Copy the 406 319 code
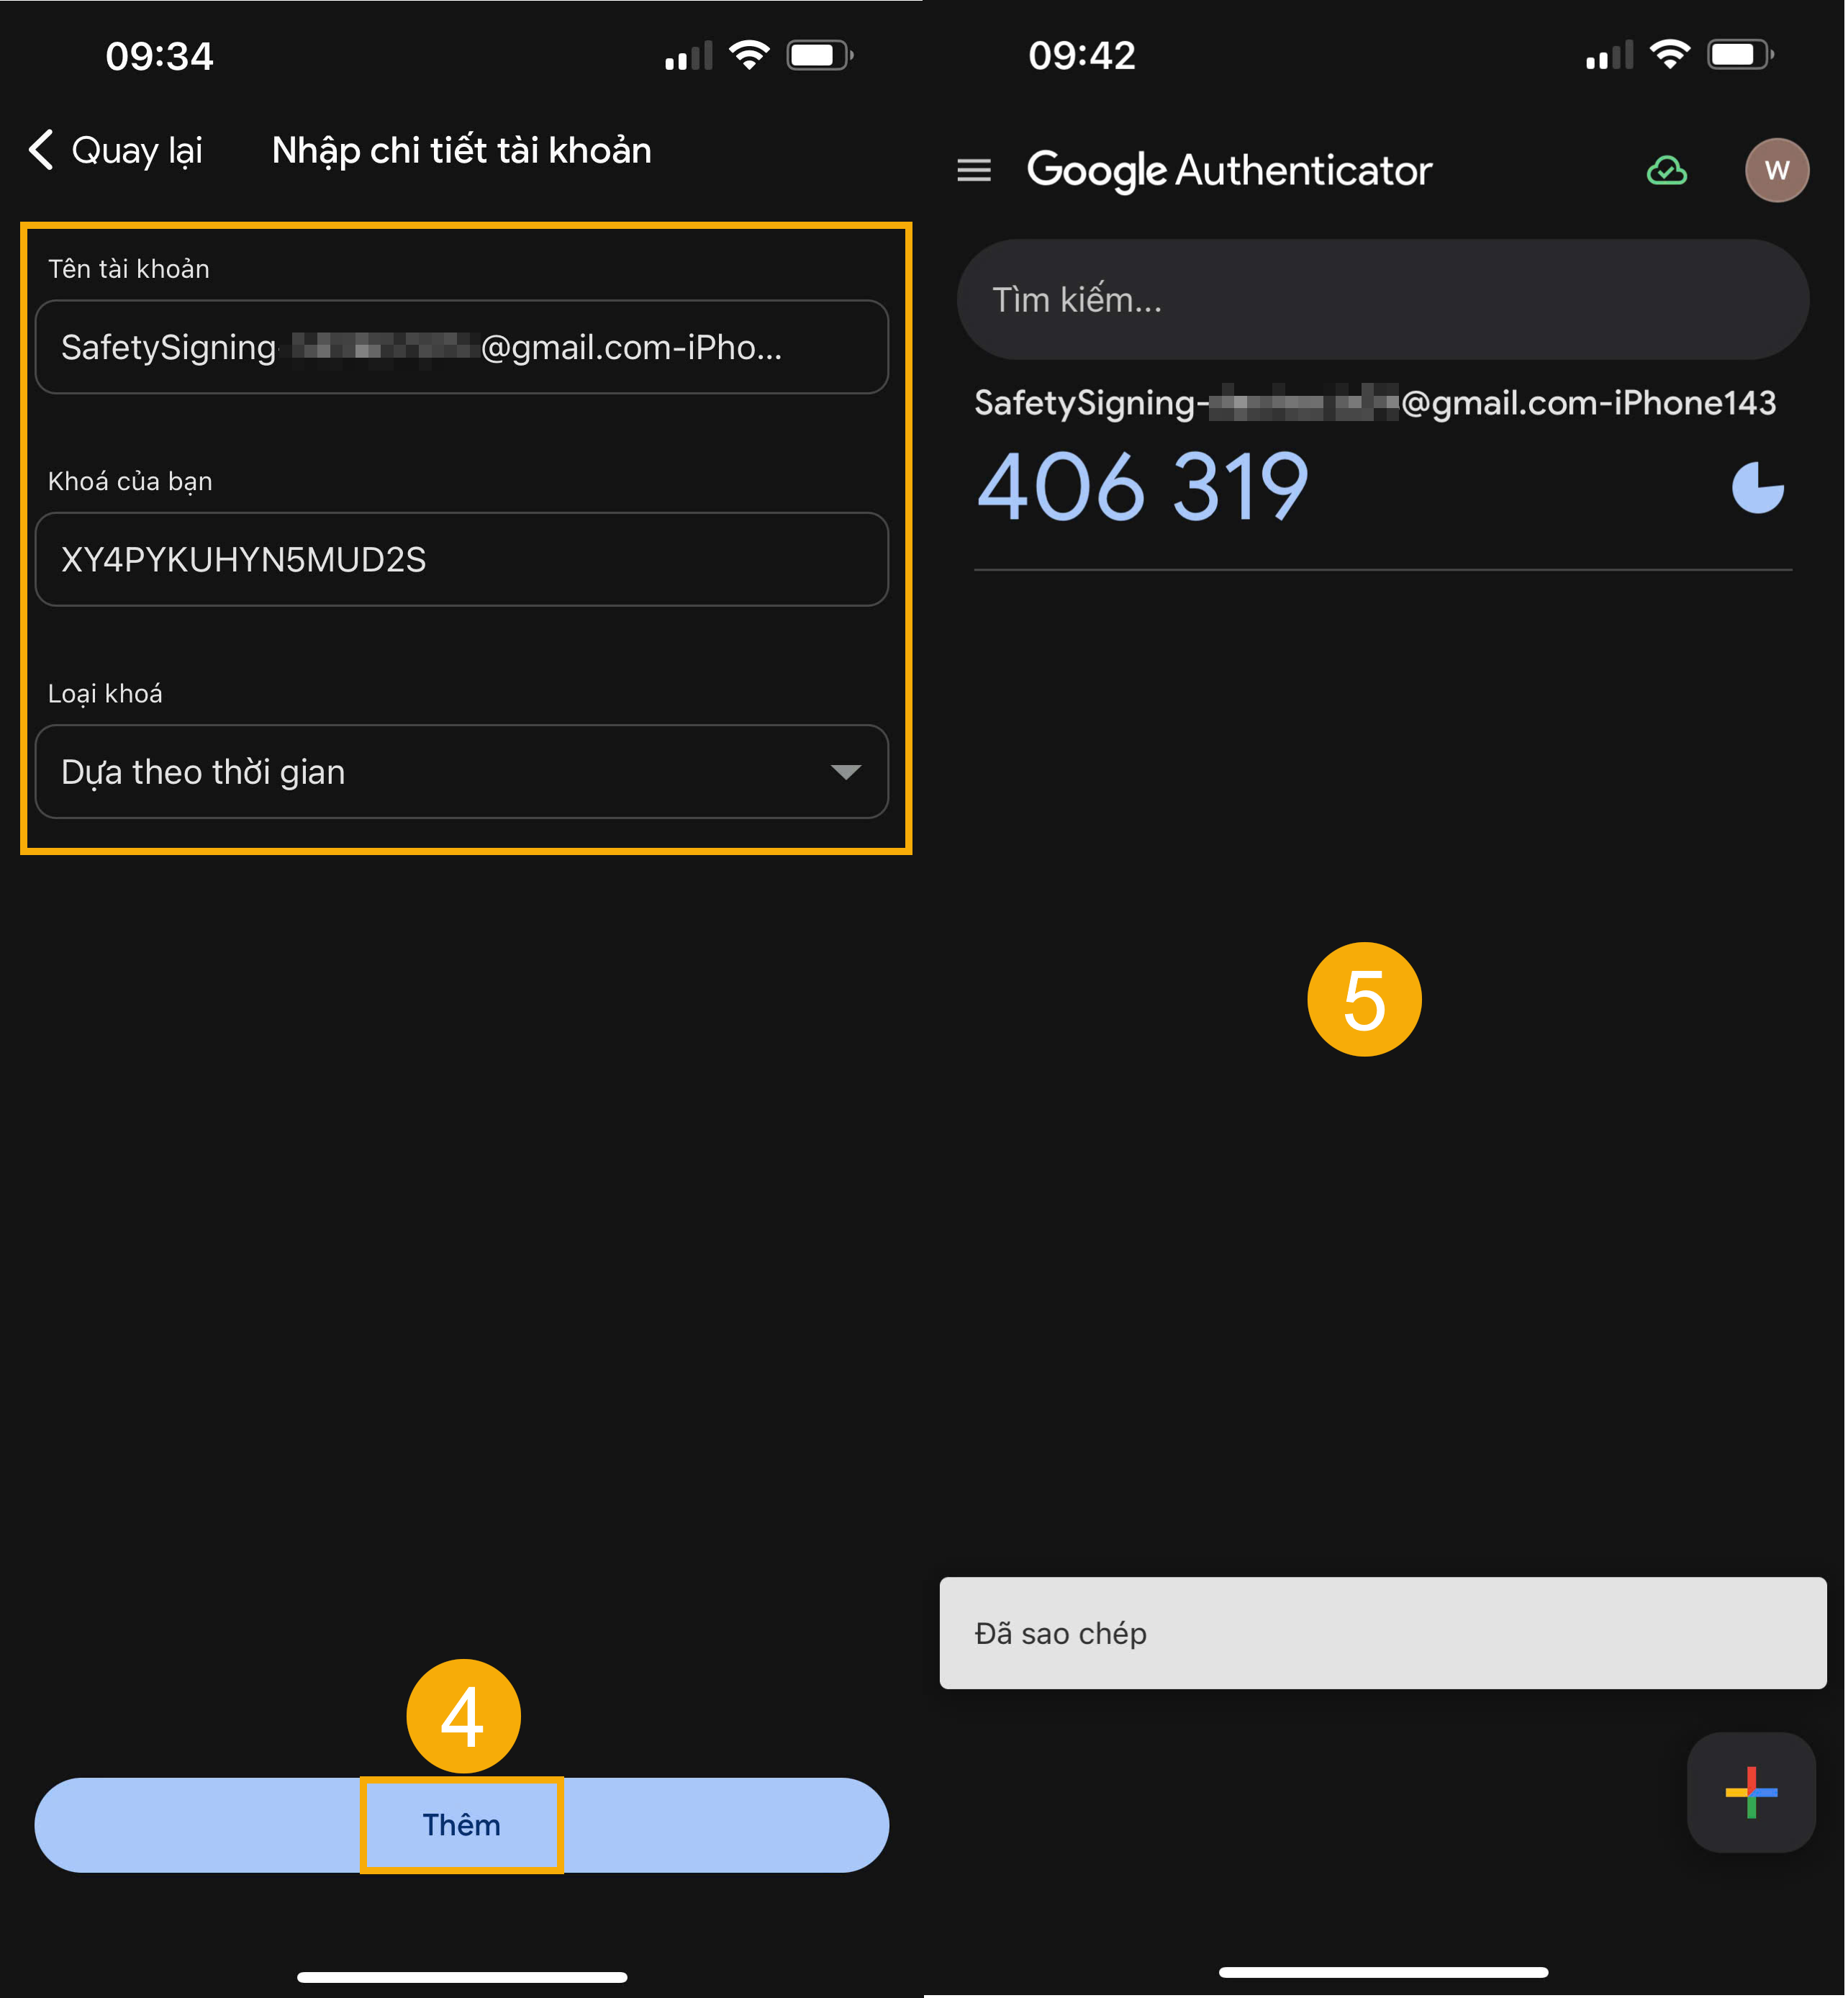 (1142, 488)
